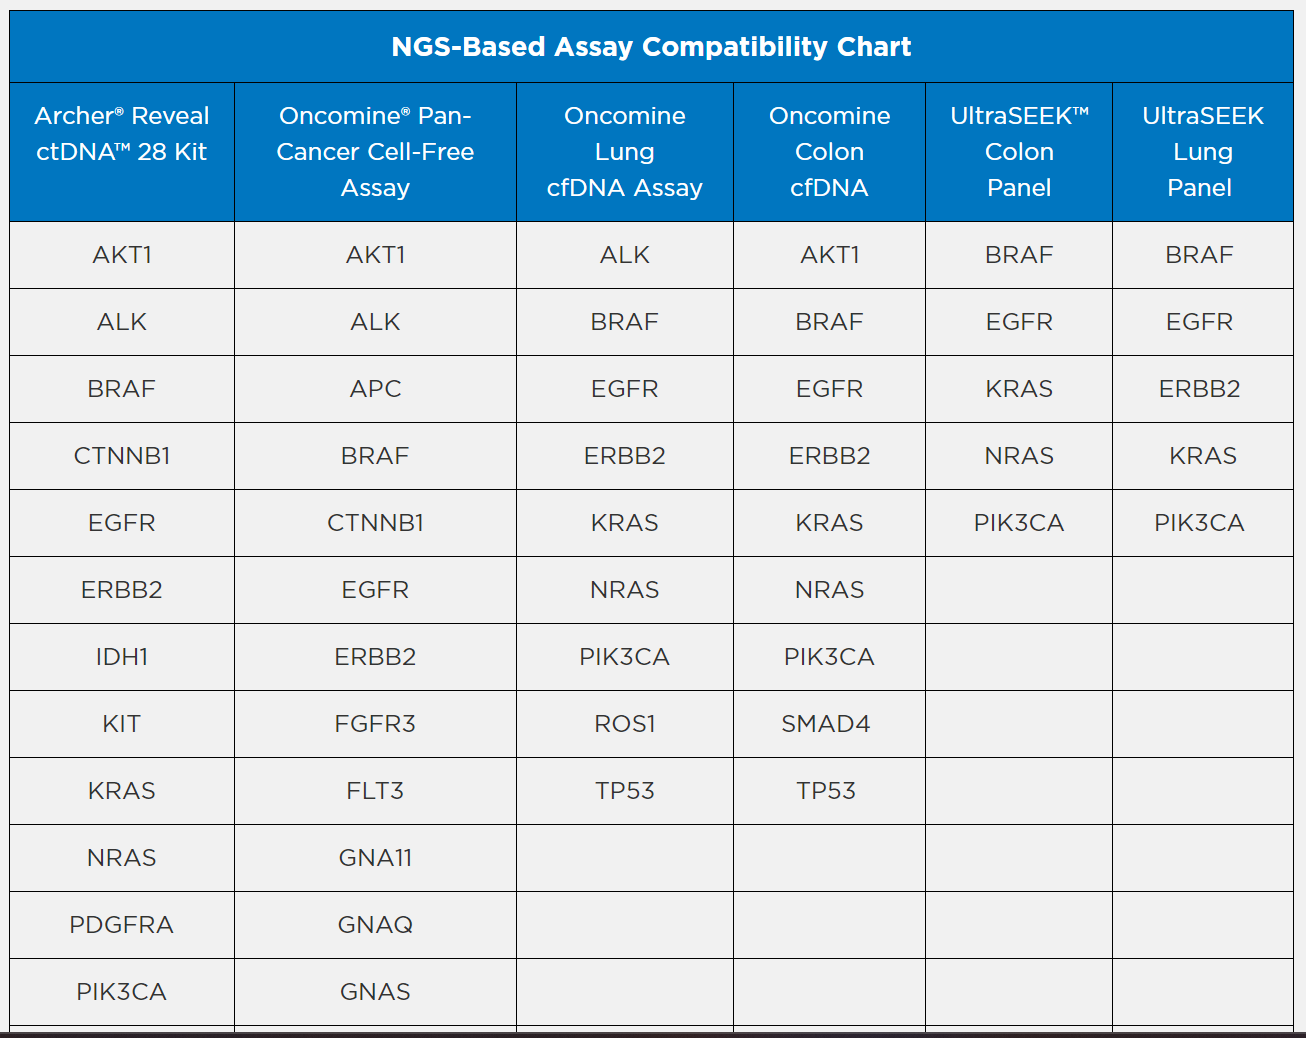The image size is (1306, 1038).
Task: Select the Oncomine Lung cfDNA Assay header
Action: point(624,152)
